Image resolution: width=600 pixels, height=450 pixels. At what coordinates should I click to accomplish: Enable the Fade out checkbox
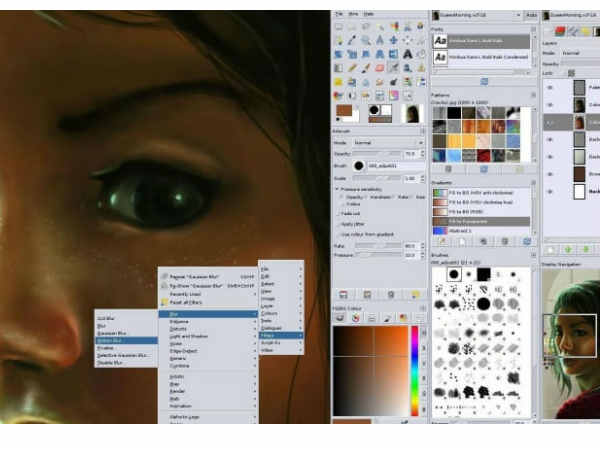338,214
